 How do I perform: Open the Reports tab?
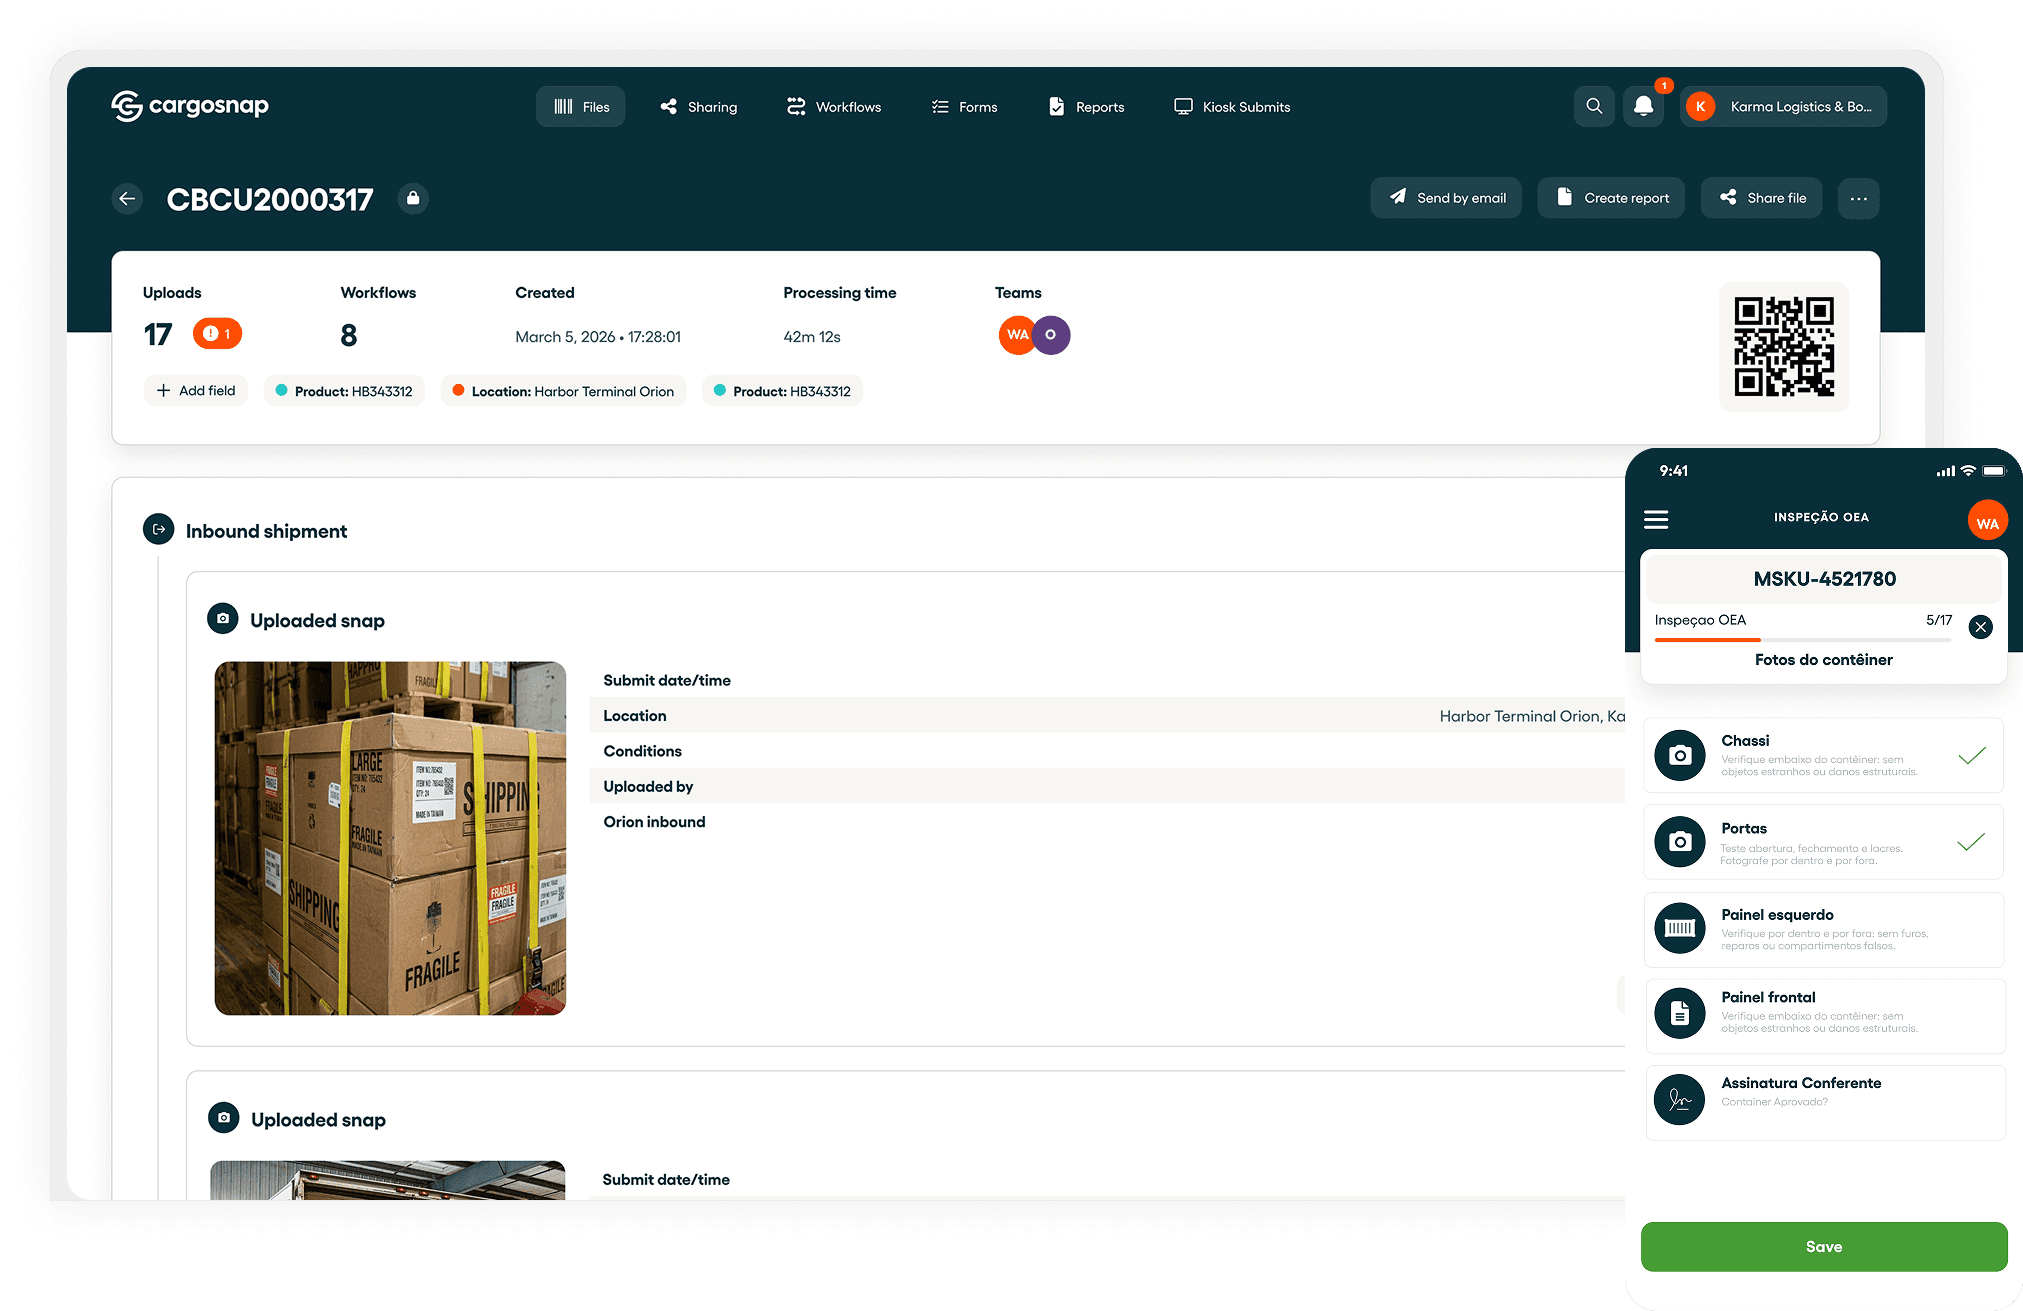[x=1086, y=107]
